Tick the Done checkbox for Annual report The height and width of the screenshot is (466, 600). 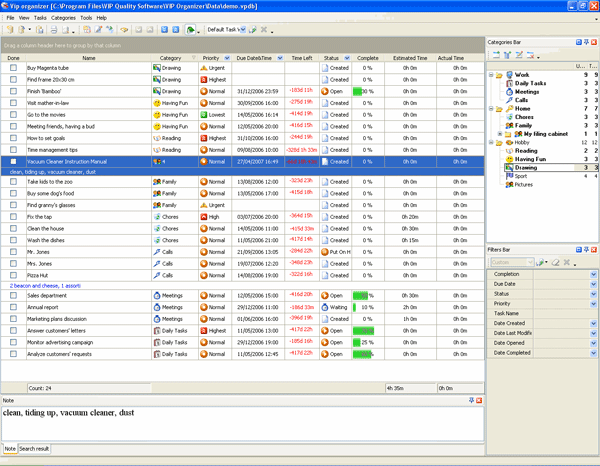[x=13, y=307]
